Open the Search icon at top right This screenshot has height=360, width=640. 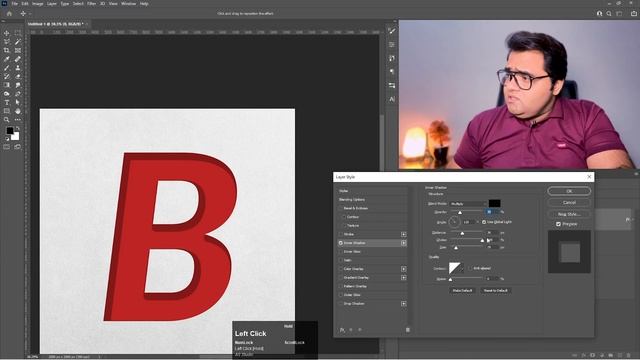(x=609, y=13)
